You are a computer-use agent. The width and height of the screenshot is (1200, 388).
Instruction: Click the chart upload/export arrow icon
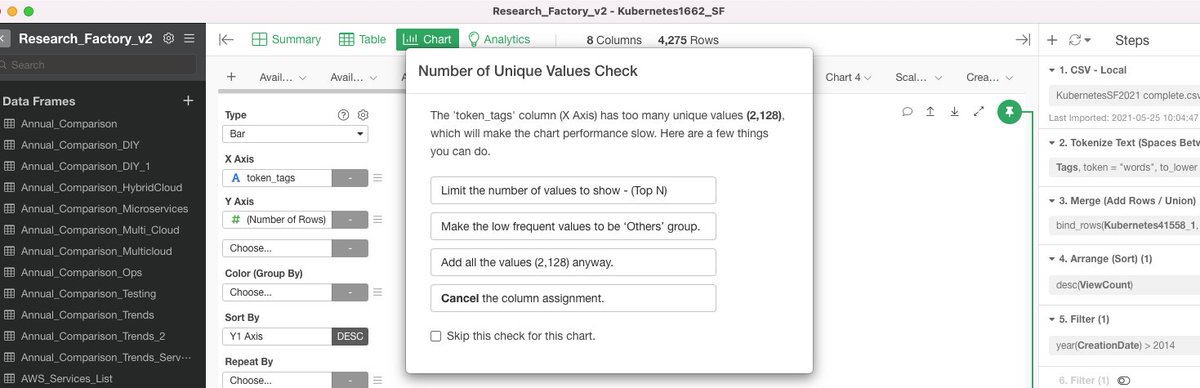click(x=931, y=112)
